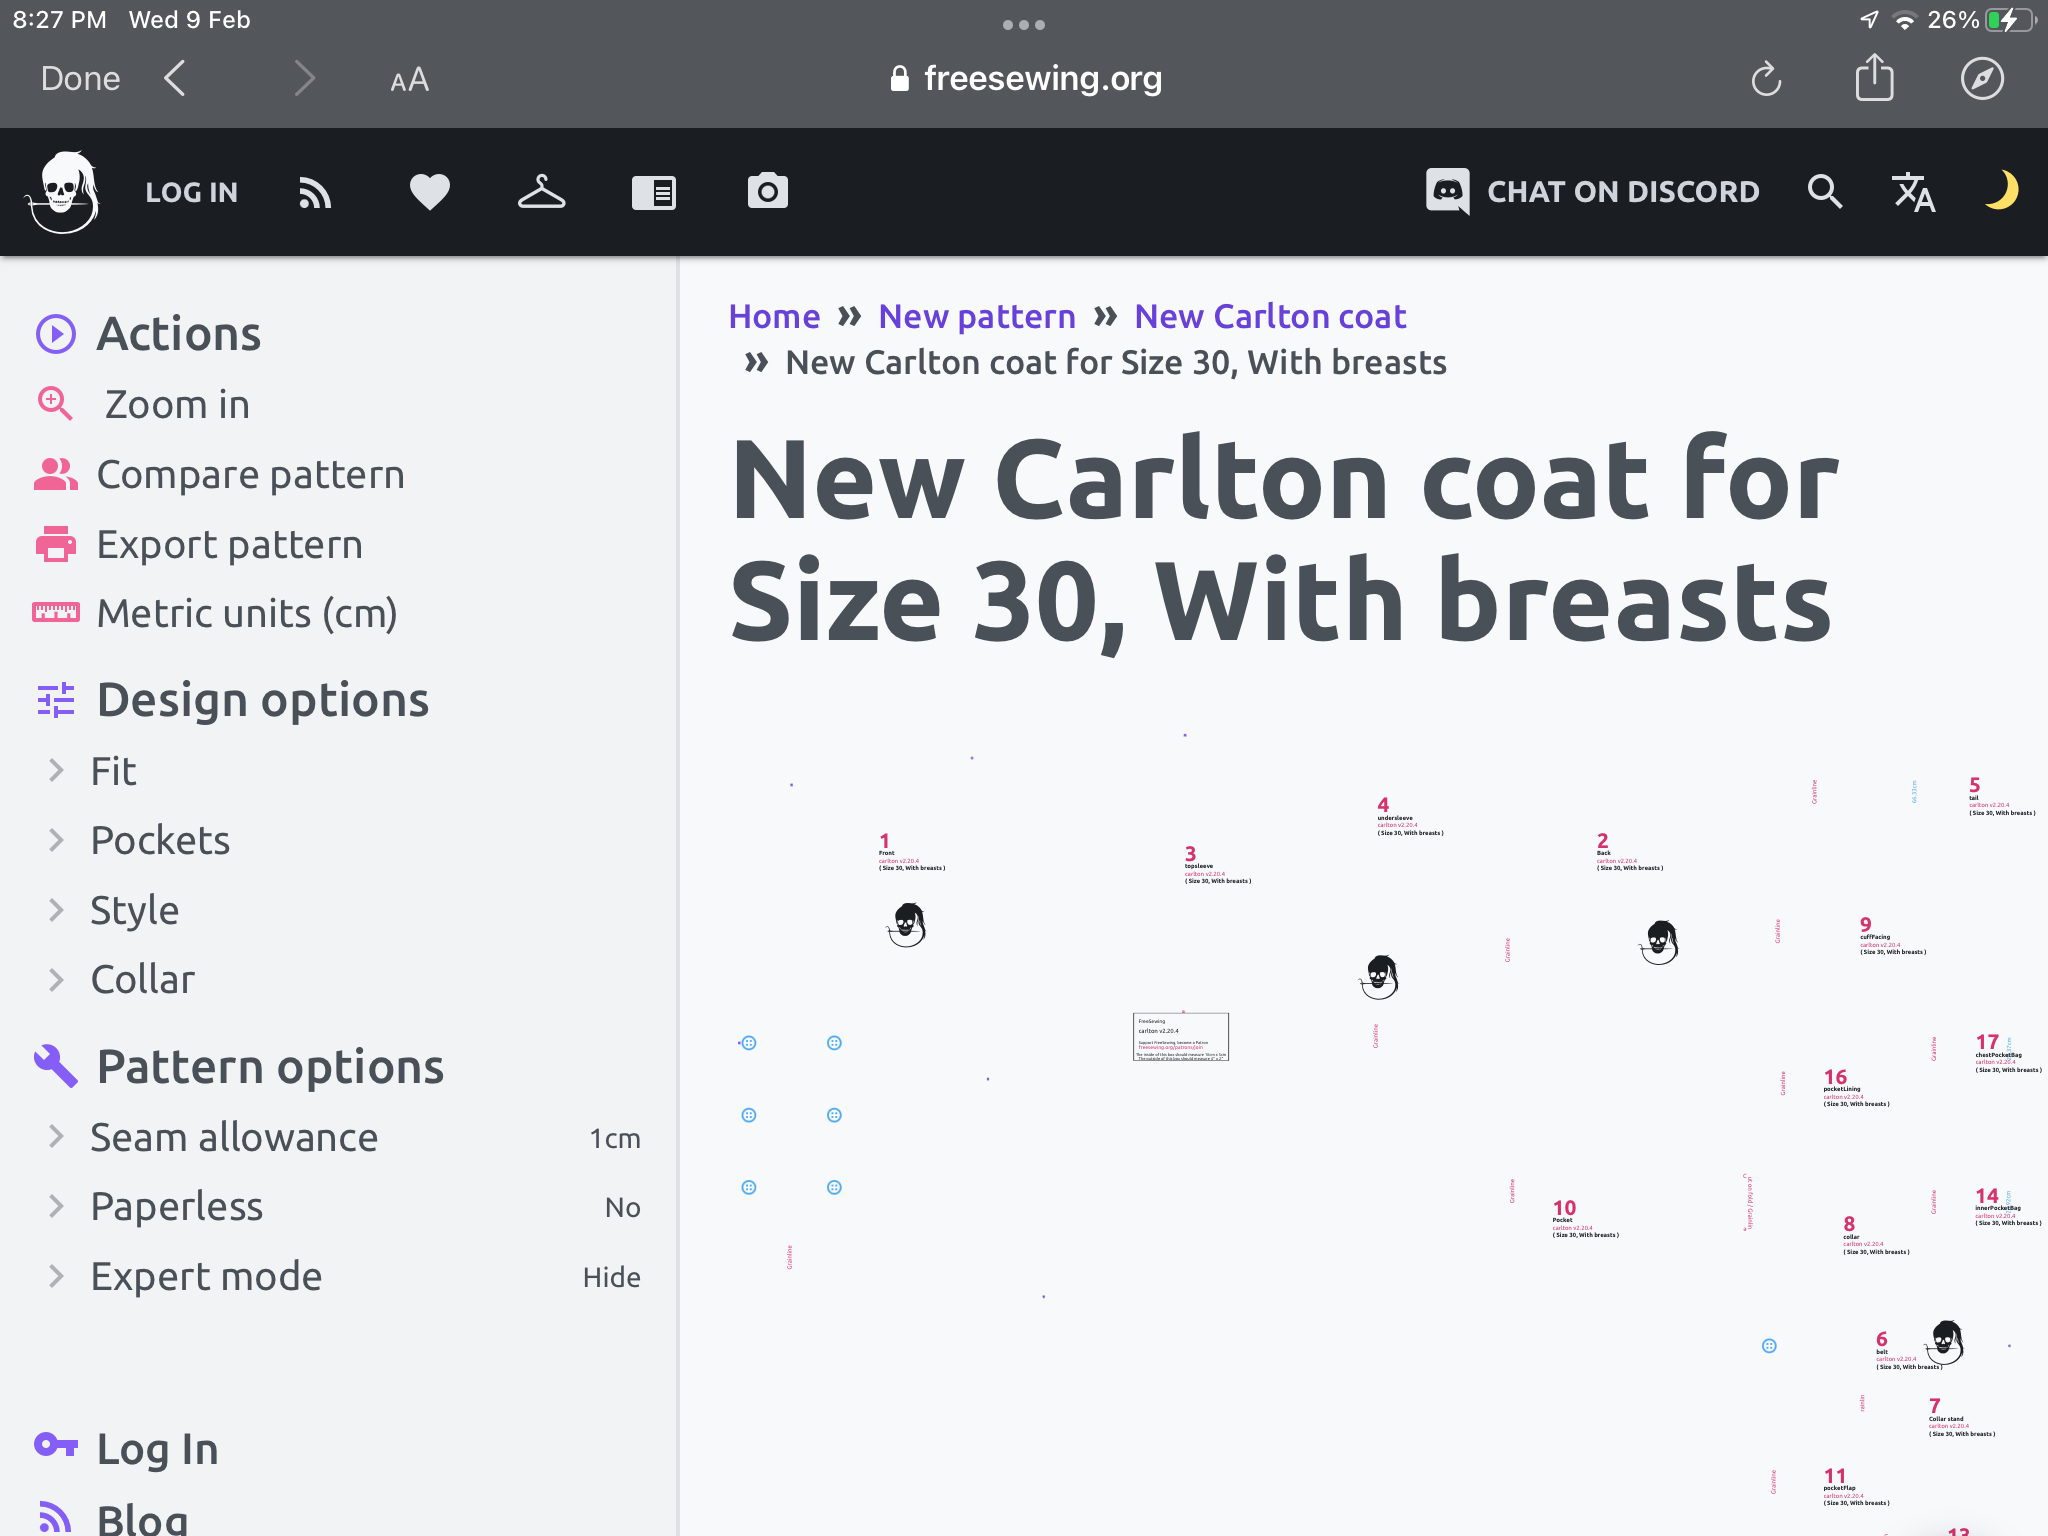Viewport: 2048px width, 1536px height.
Task: Click Zoom in action
Action: 177,404
